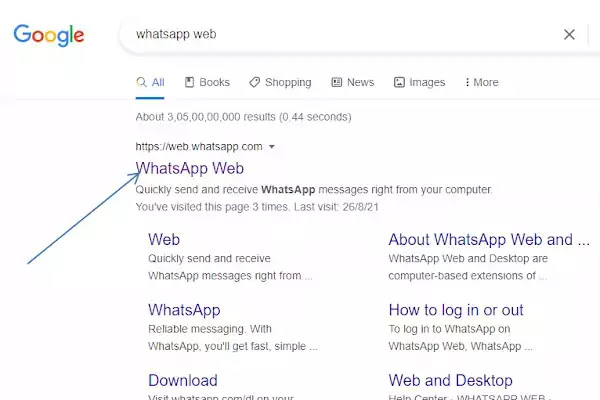Click the book icon beside Books

[x=189, y=82]
